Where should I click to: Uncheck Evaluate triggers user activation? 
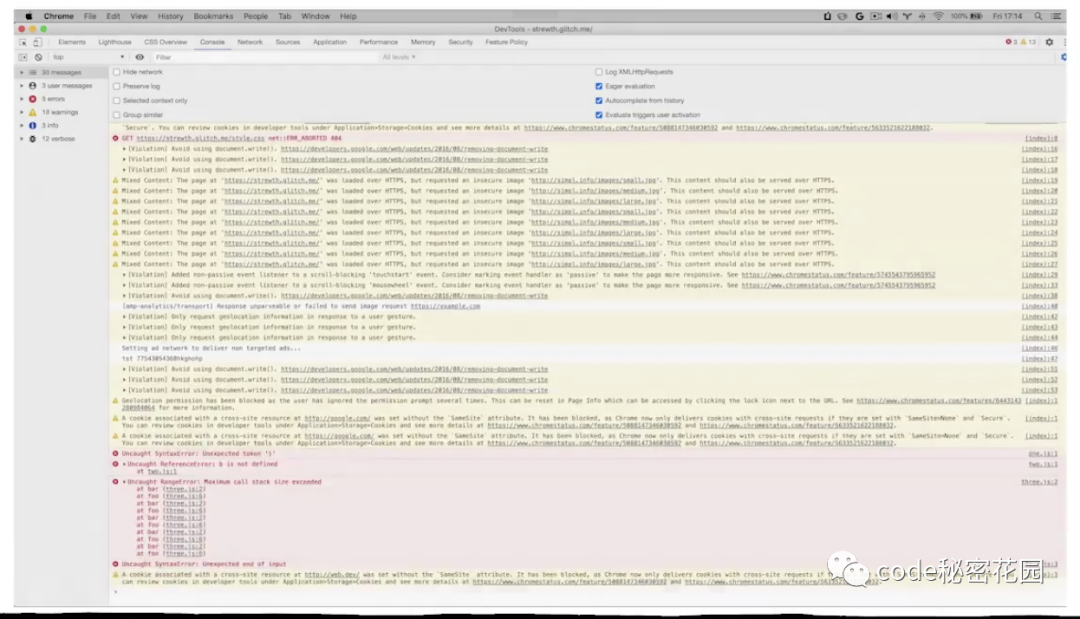coord(599,115)
